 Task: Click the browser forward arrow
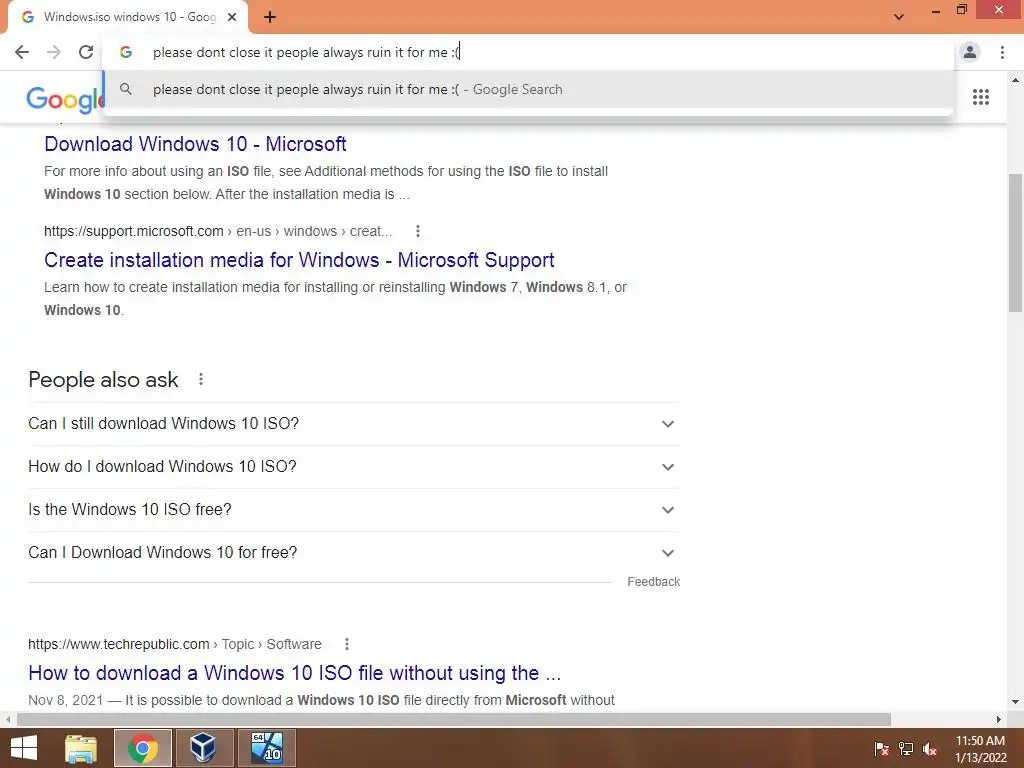(54, 52)
